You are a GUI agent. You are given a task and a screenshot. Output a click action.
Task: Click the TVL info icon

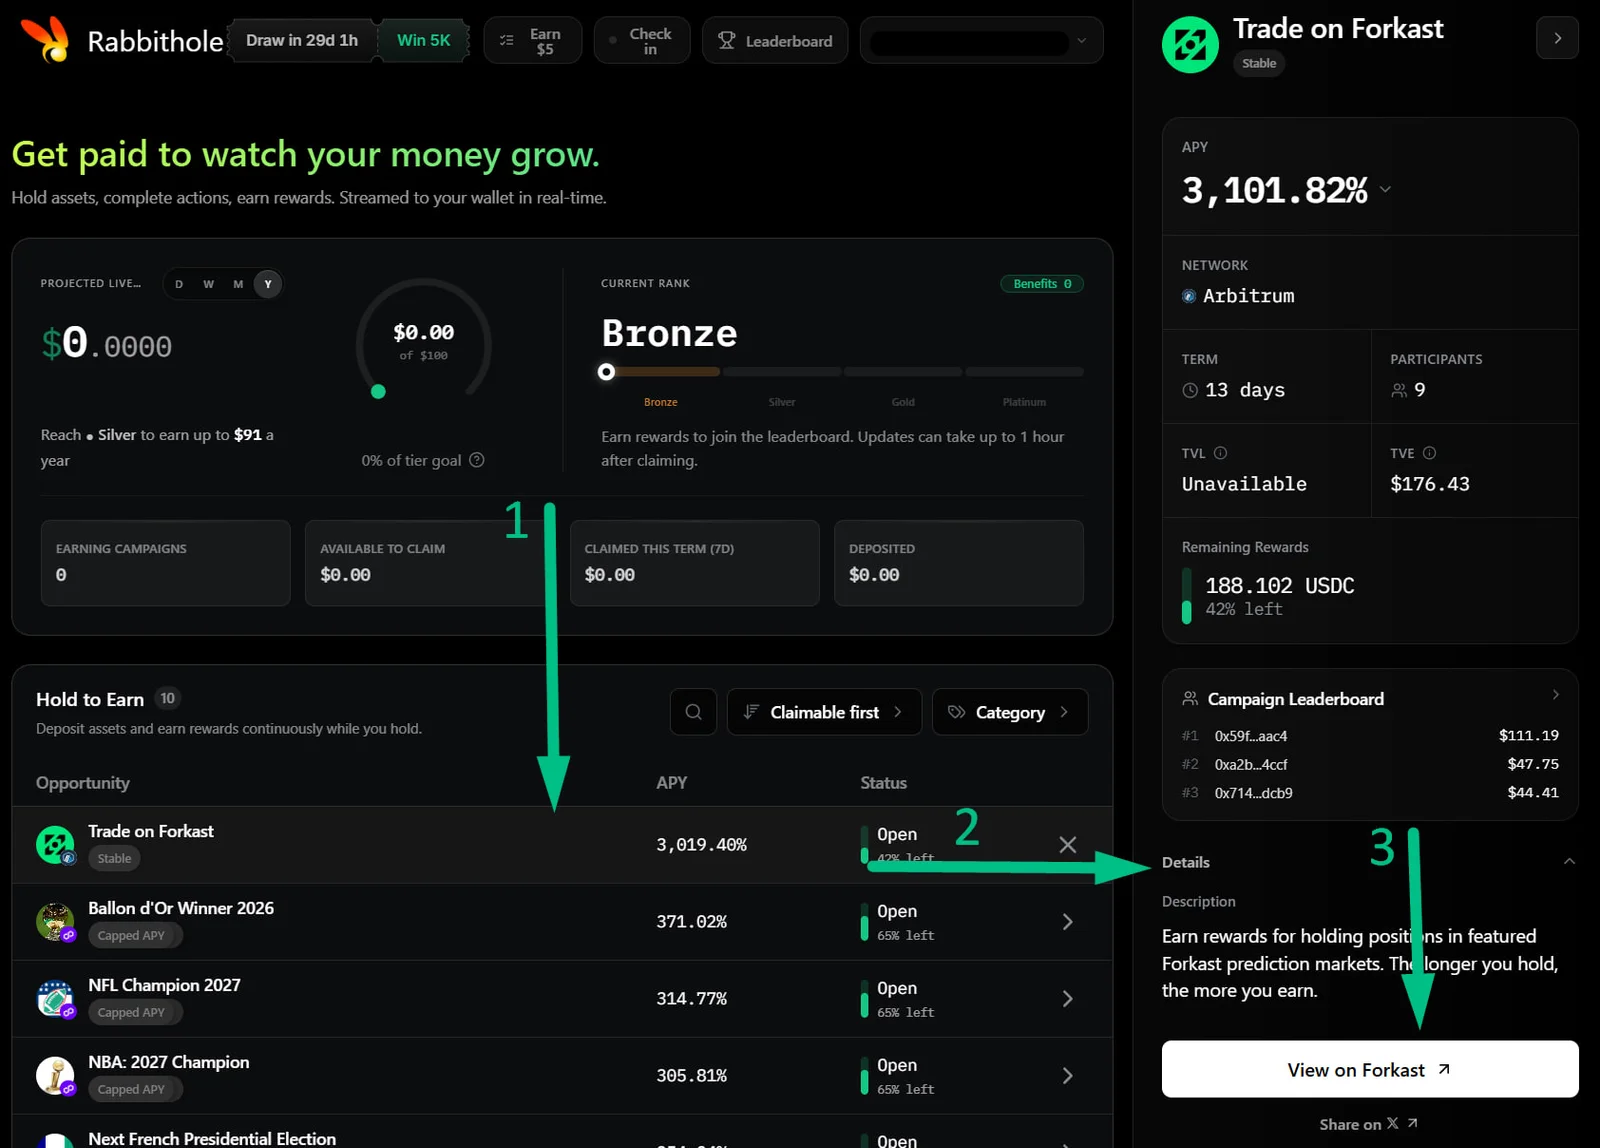[1220, 453]
